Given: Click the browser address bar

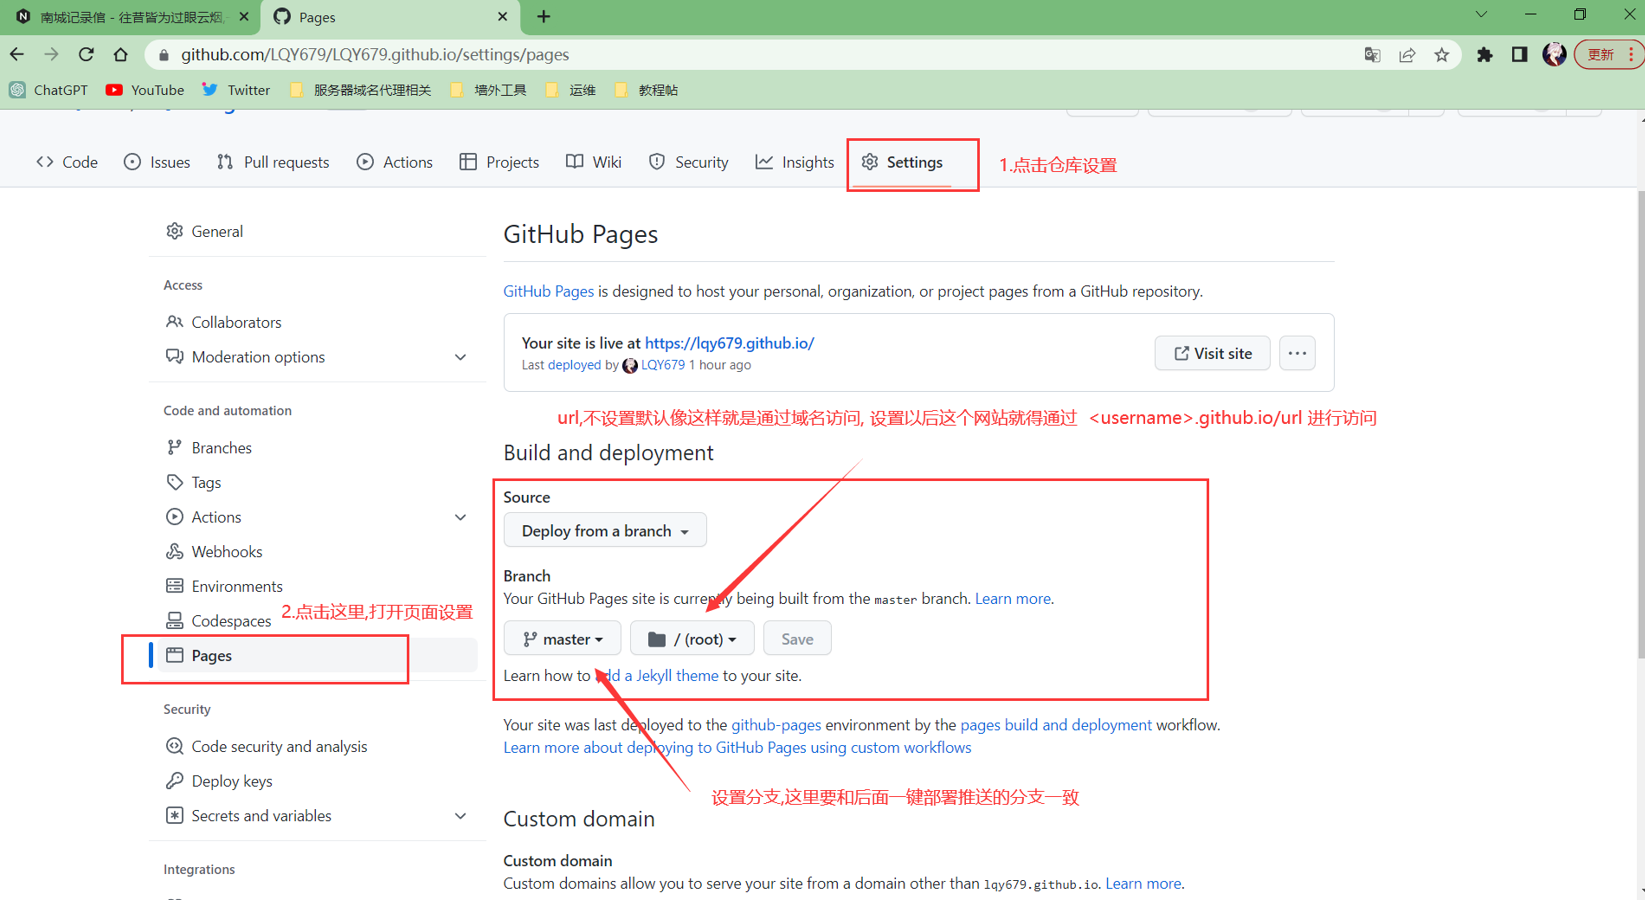Looking at the screenshot, I should pos(600,55).
